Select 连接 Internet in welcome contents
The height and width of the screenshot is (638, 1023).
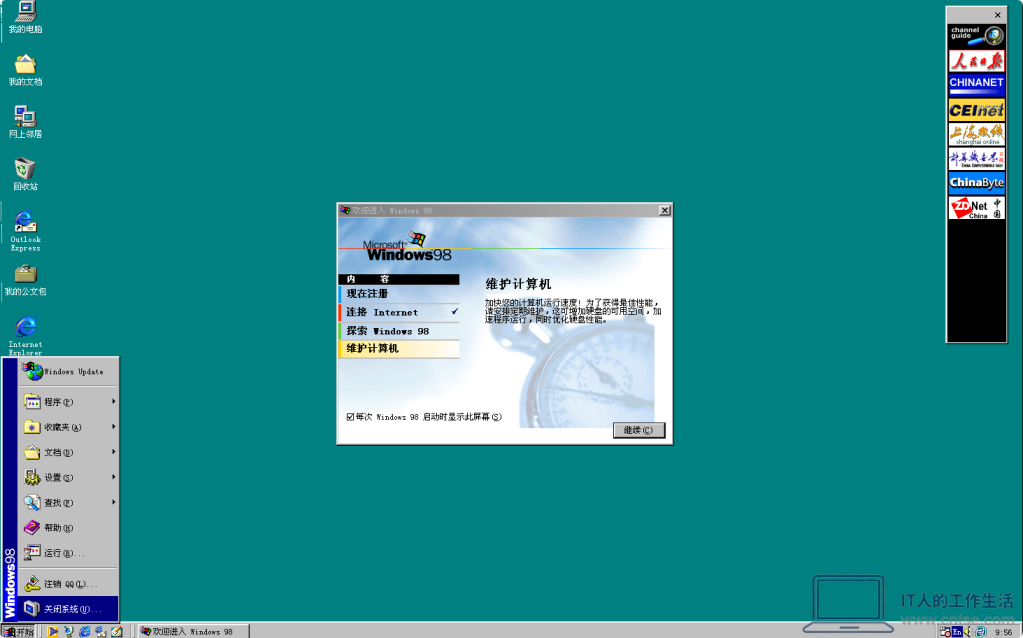point(399,312)
